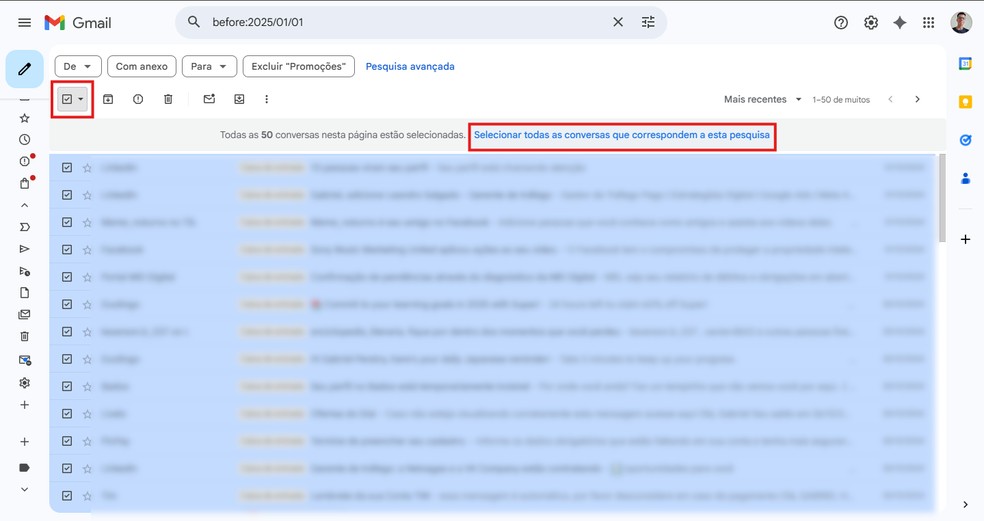Open the Mais recentes sort dropdown

point(762,99)
